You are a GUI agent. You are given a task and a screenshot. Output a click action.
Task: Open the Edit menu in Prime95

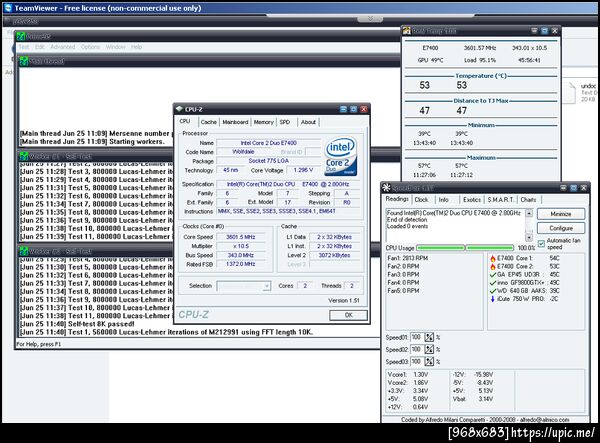click(40, 47)
